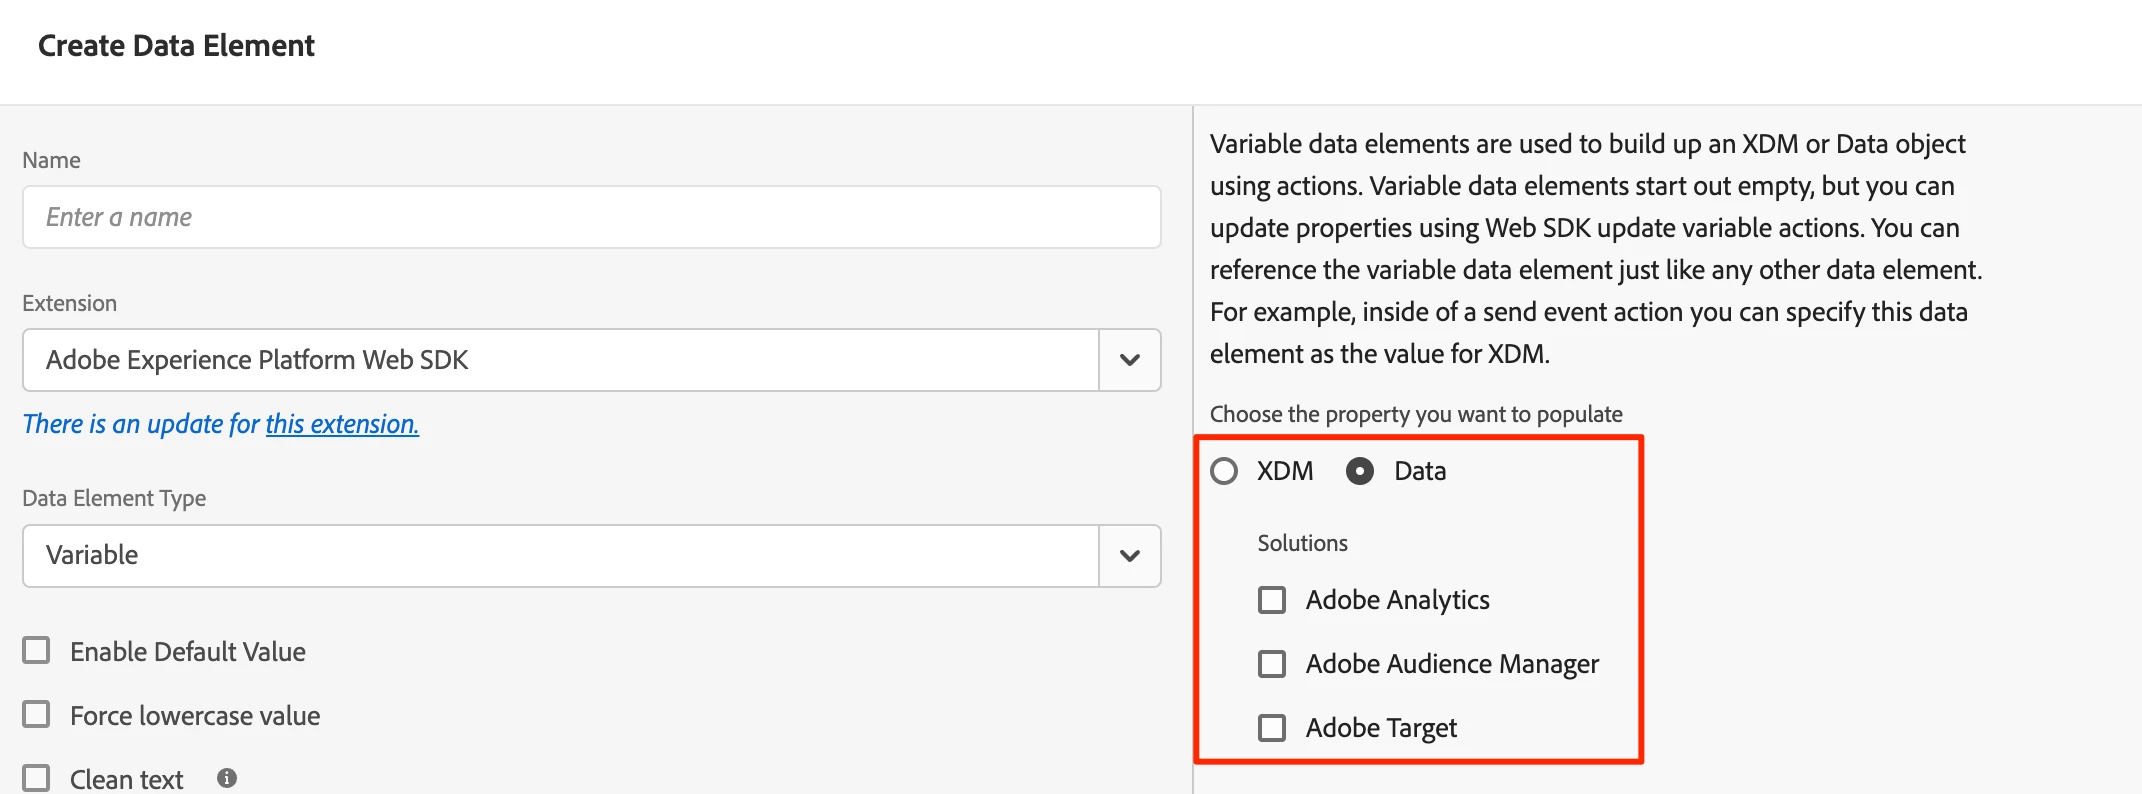Click the 'Create Data Element' title
This screenshot has width=2142, height=794.
(x=176, y=46)
